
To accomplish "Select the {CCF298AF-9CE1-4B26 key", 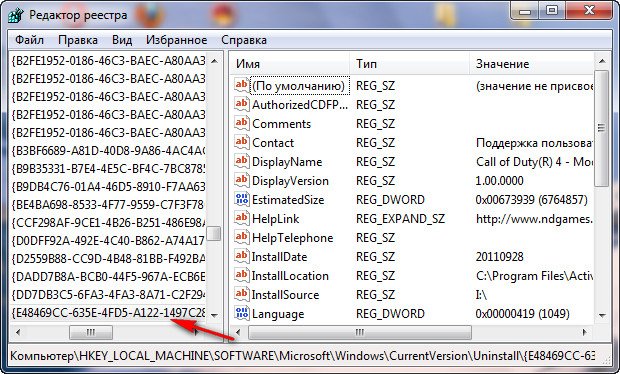I will (109, 223).
